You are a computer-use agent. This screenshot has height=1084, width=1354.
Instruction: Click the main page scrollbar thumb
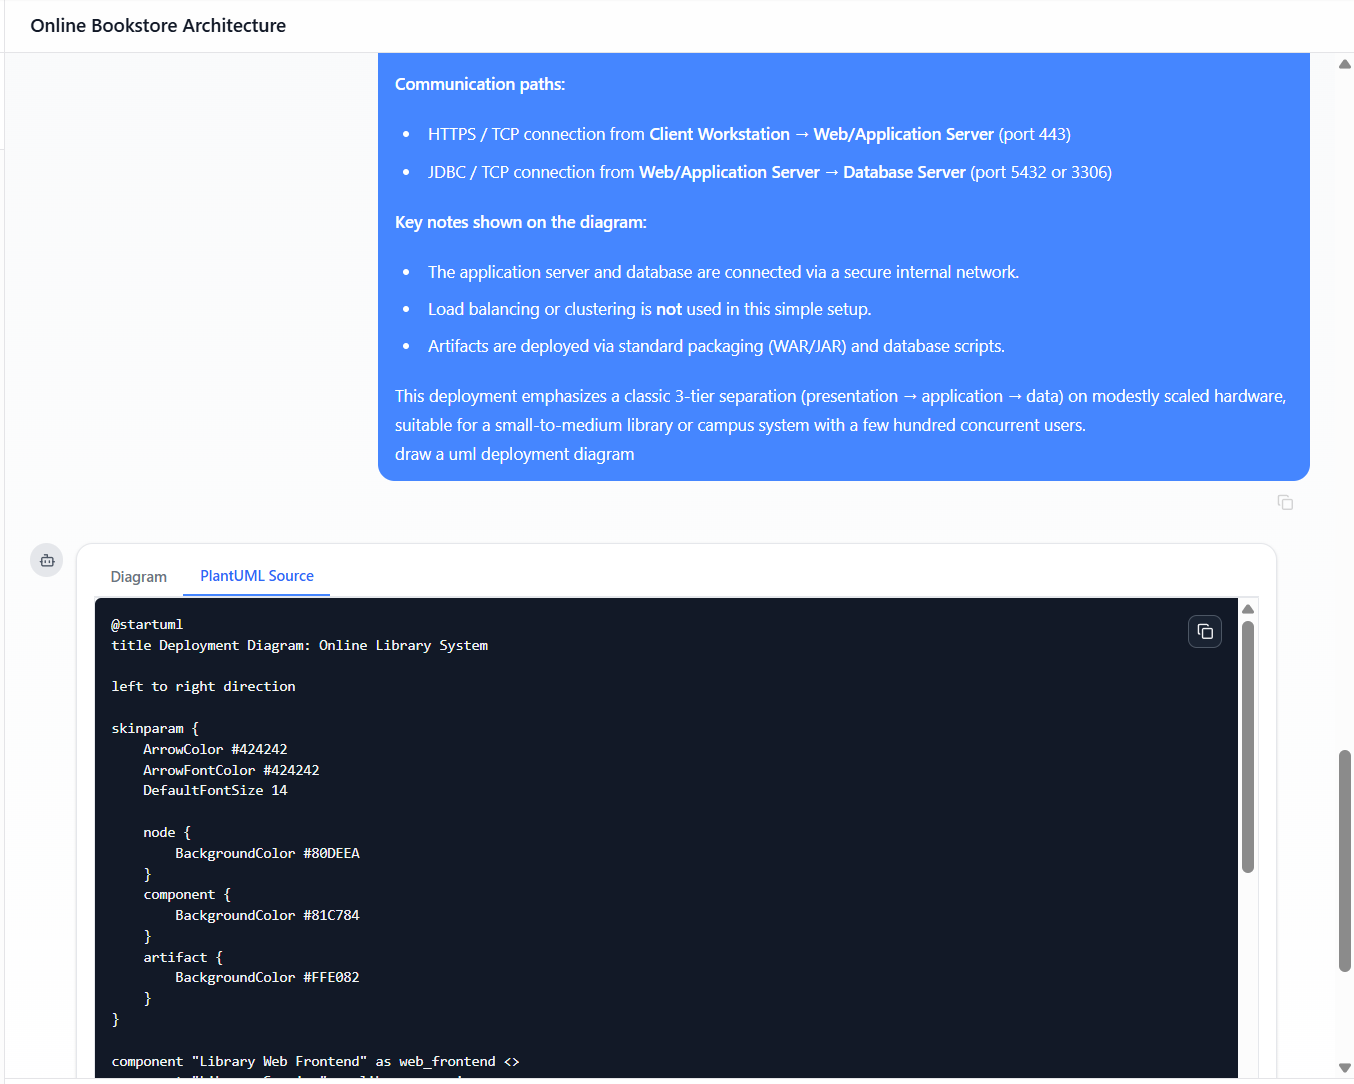click(x=1344, y=860)
